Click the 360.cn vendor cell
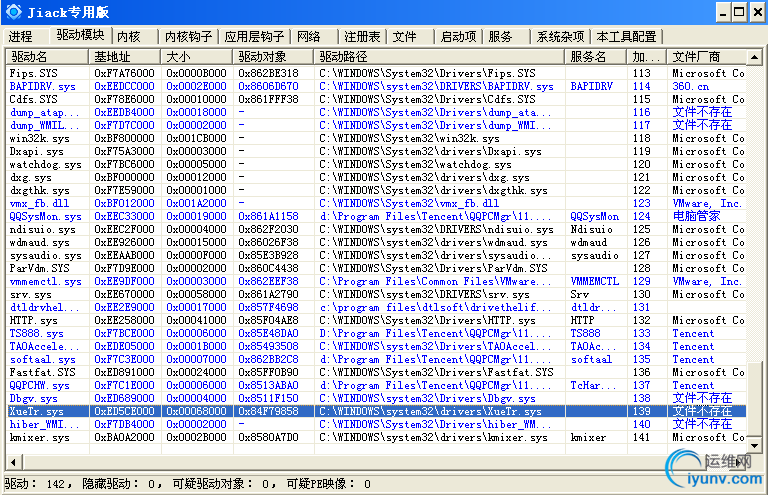768x495 pixels. tap(691, 86)
